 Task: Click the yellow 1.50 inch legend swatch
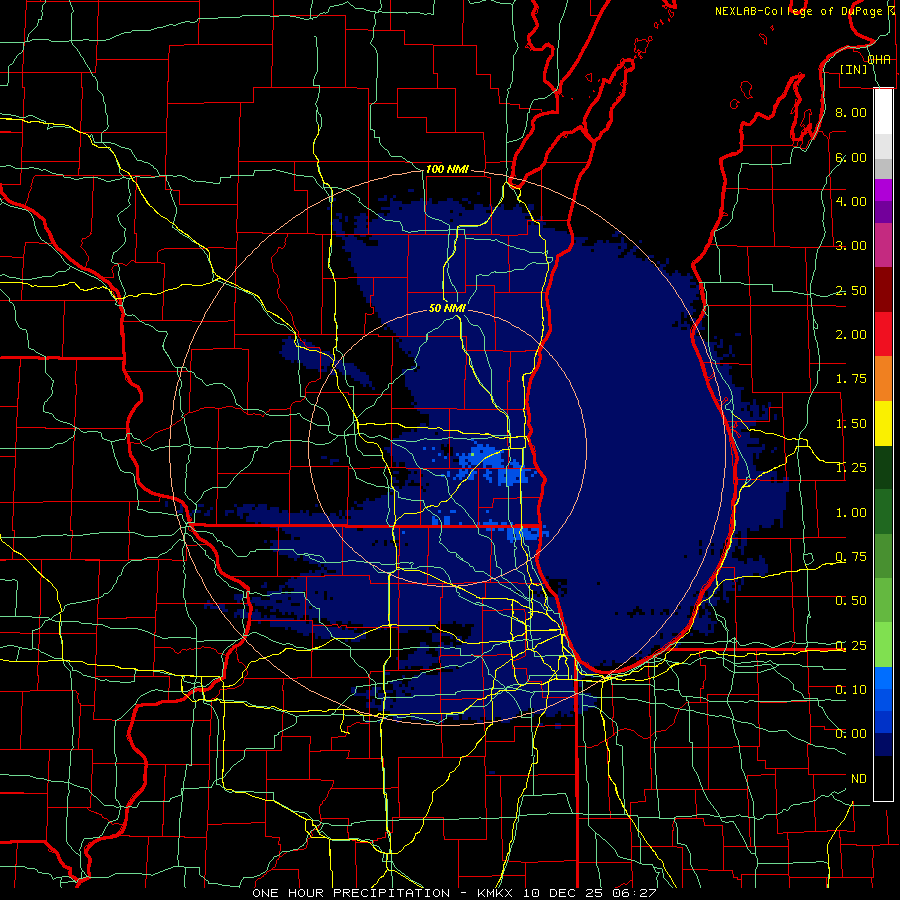[883, 424]
